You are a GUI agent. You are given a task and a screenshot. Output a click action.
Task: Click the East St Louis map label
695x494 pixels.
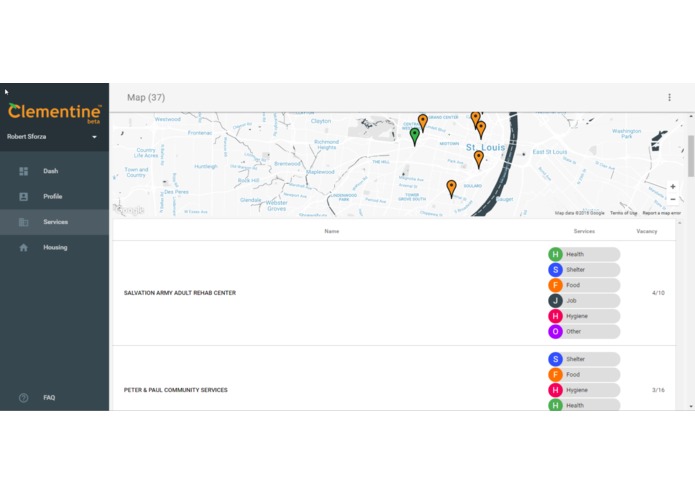tap(550, 152)
